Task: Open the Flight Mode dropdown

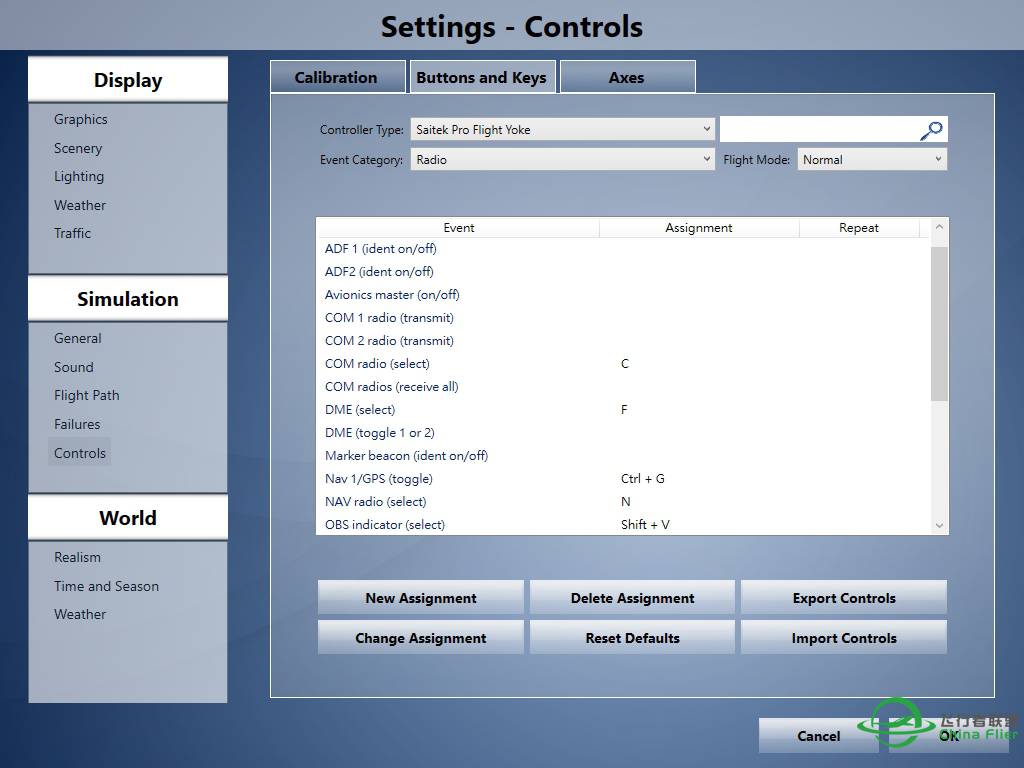Action: pos(872,160)
